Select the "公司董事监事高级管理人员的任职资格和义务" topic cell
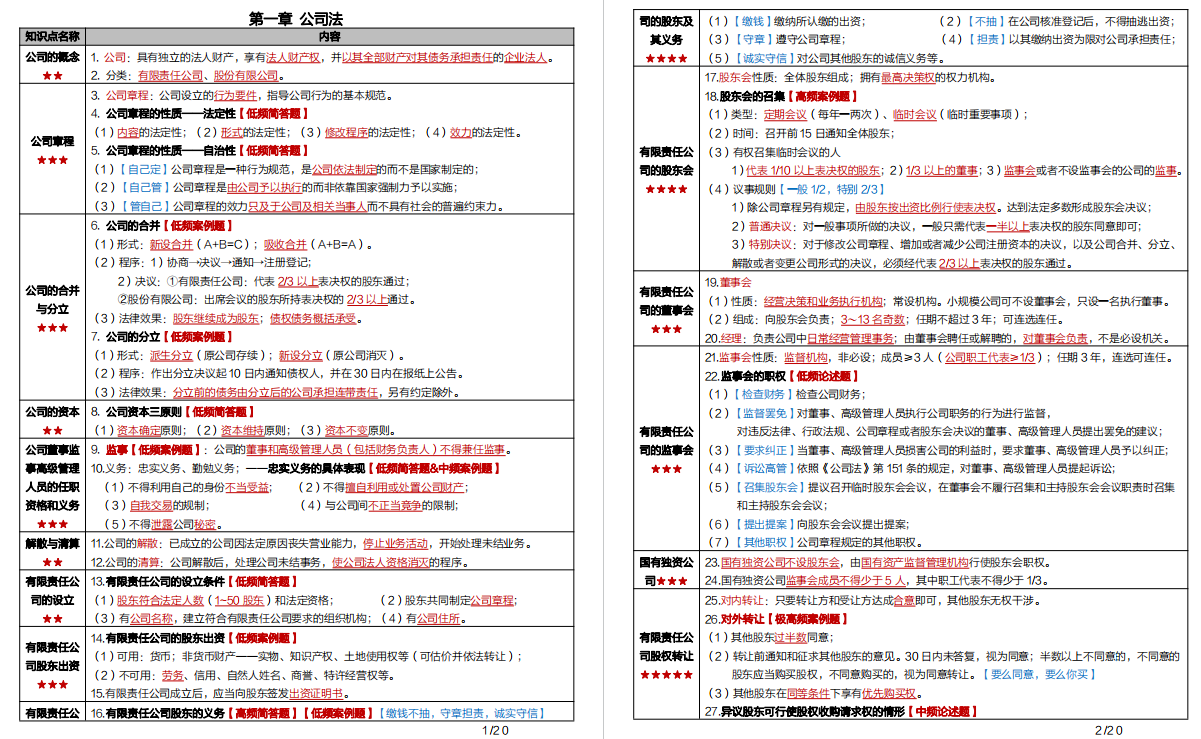 [53, 485]
